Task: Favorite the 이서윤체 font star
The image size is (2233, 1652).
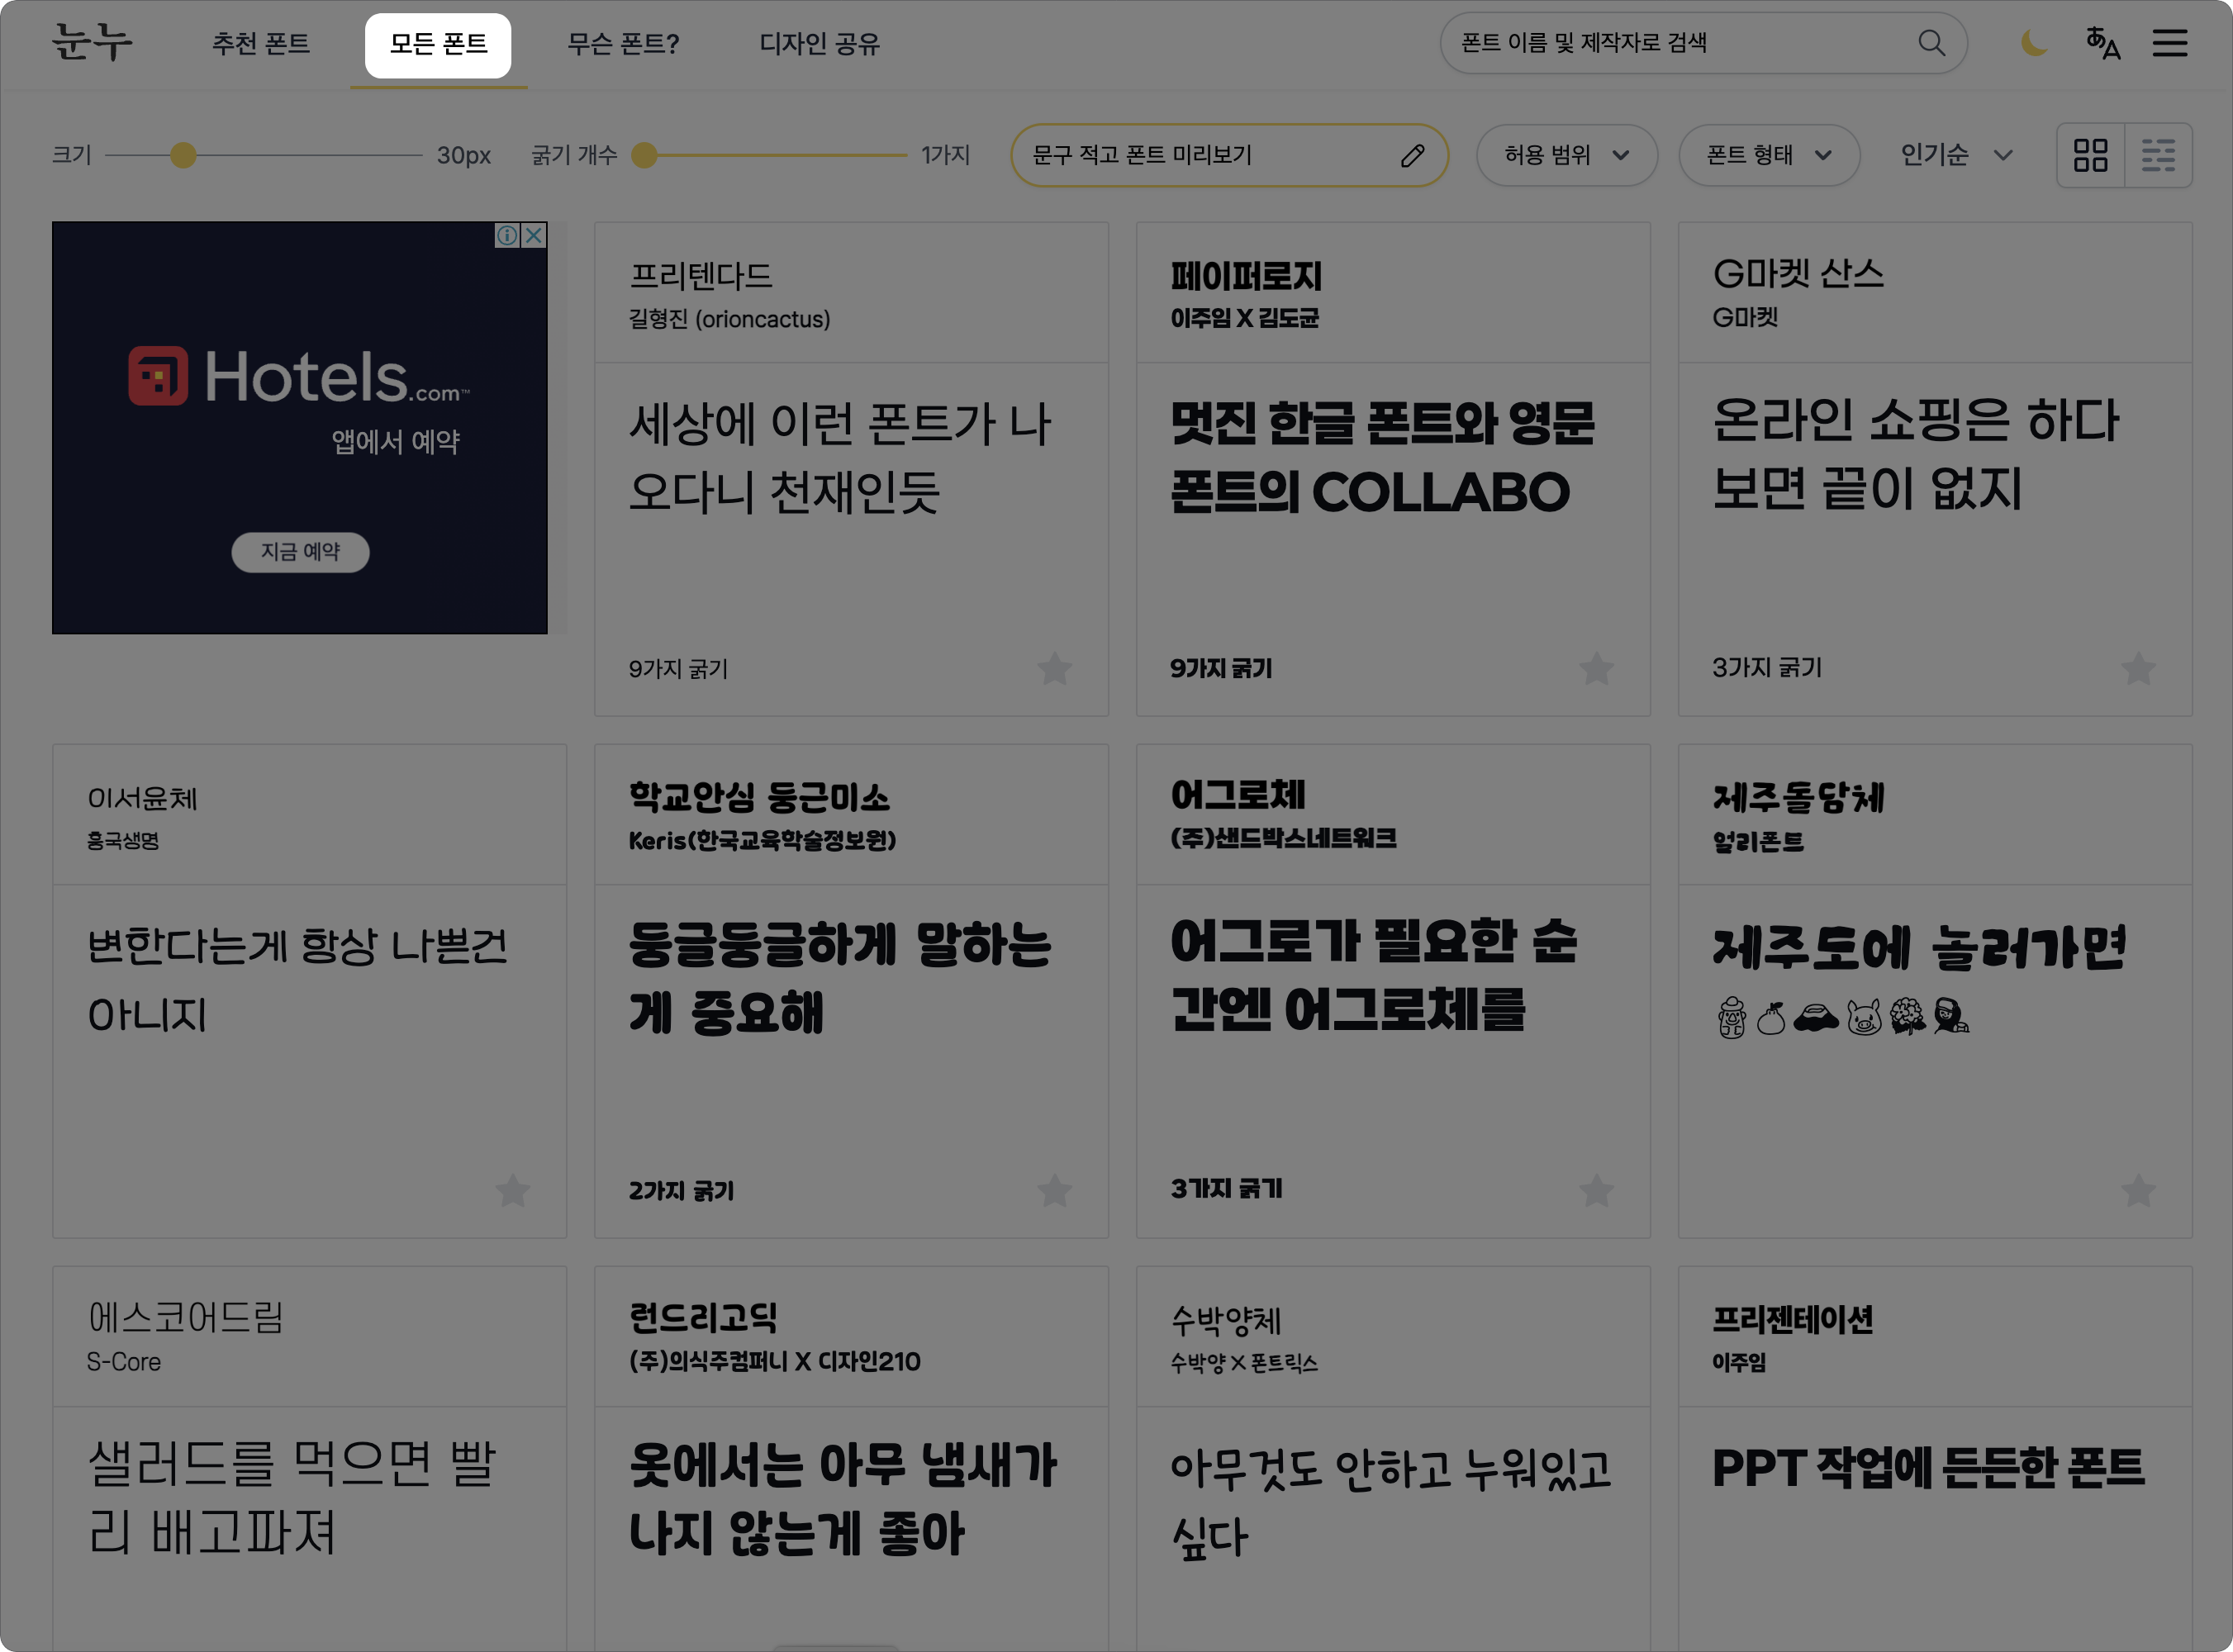Action: pyautogui.click(x=512, y=1190)
